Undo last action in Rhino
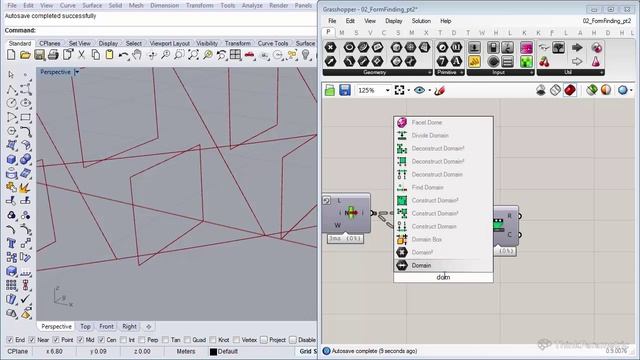The width and height of the screenshot is (640, 360). point(123,55)
